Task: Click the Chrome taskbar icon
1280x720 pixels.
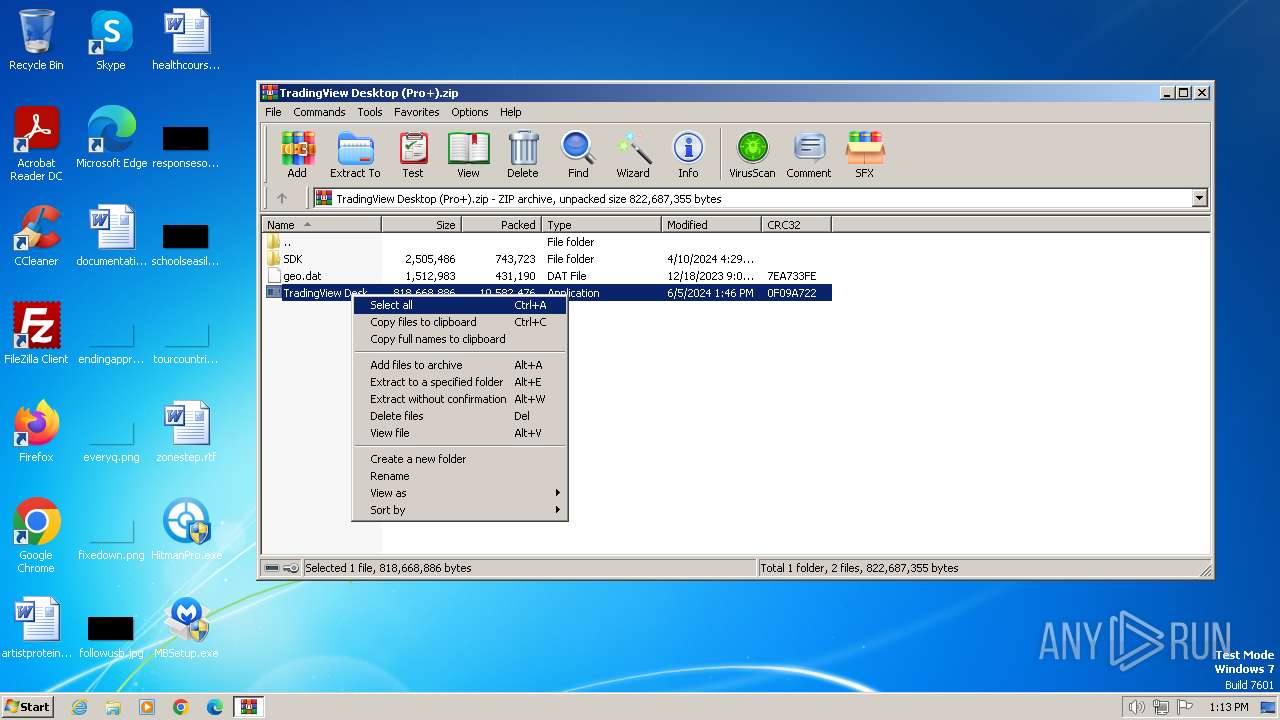Action: click(181, 707)
